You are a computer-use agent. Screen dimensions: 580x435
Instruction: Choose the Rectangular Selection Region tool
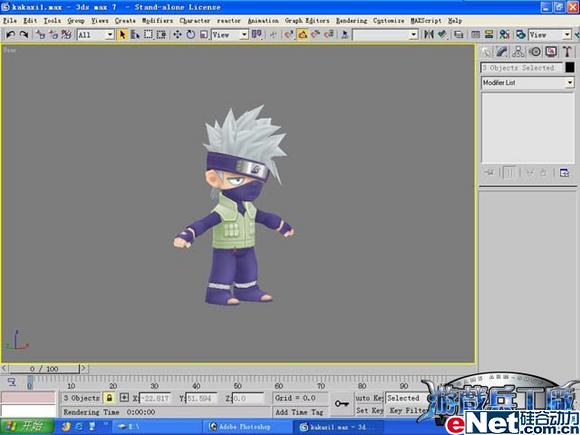(x=148, y=35)
